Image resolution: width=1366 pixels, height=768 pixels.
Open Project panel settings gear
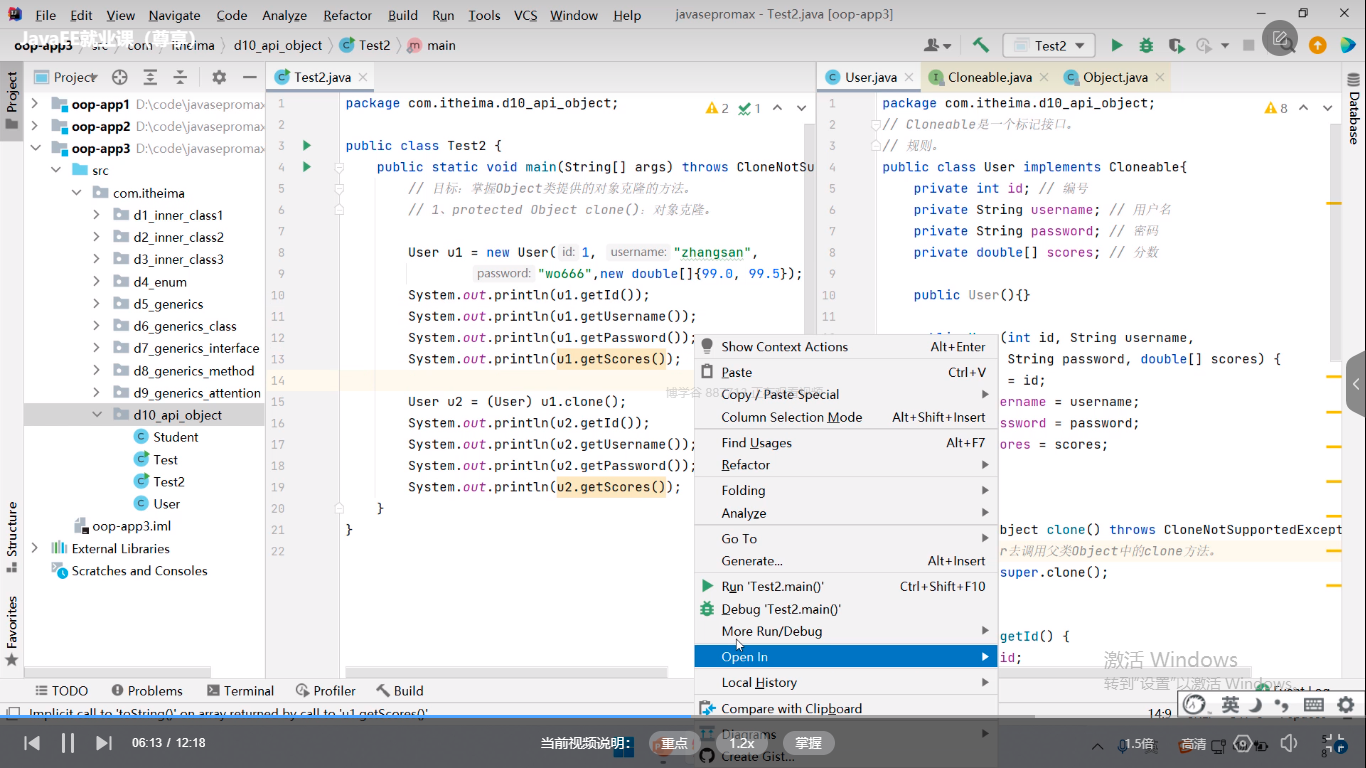219,77
